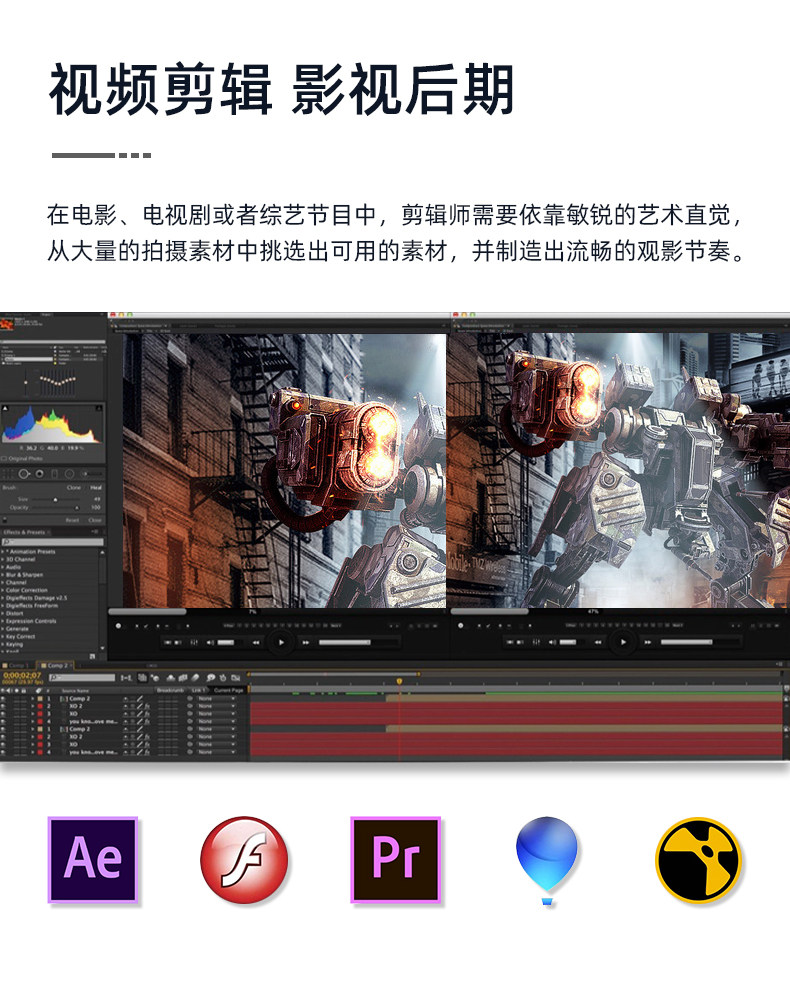Switch to the Comp 1 timeline tab
The width and height of the screenshot is (790, 985).
pyautogui.click(x=17, y=665)
